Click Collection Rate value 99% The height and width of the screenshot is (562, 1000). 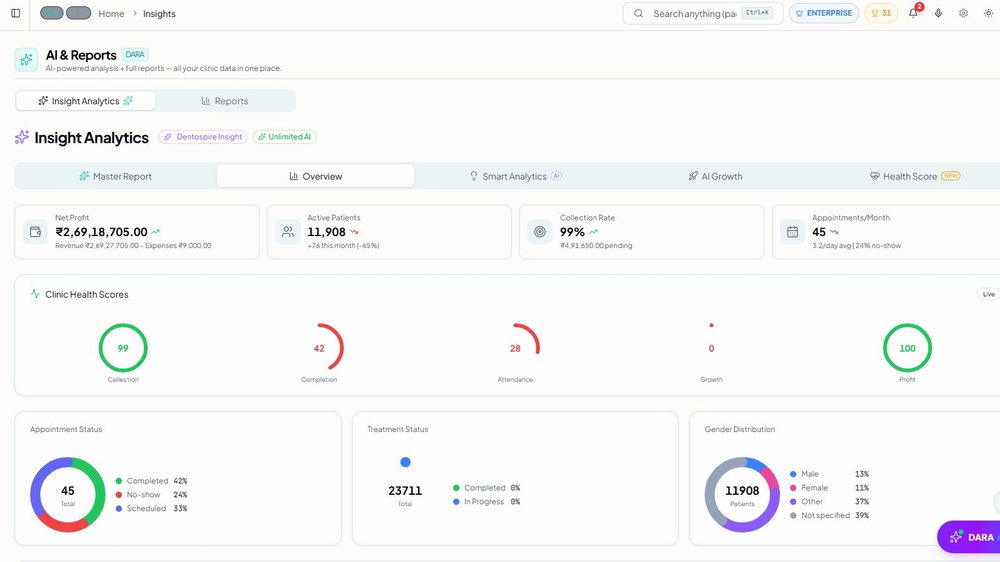(x=572, y=232)
